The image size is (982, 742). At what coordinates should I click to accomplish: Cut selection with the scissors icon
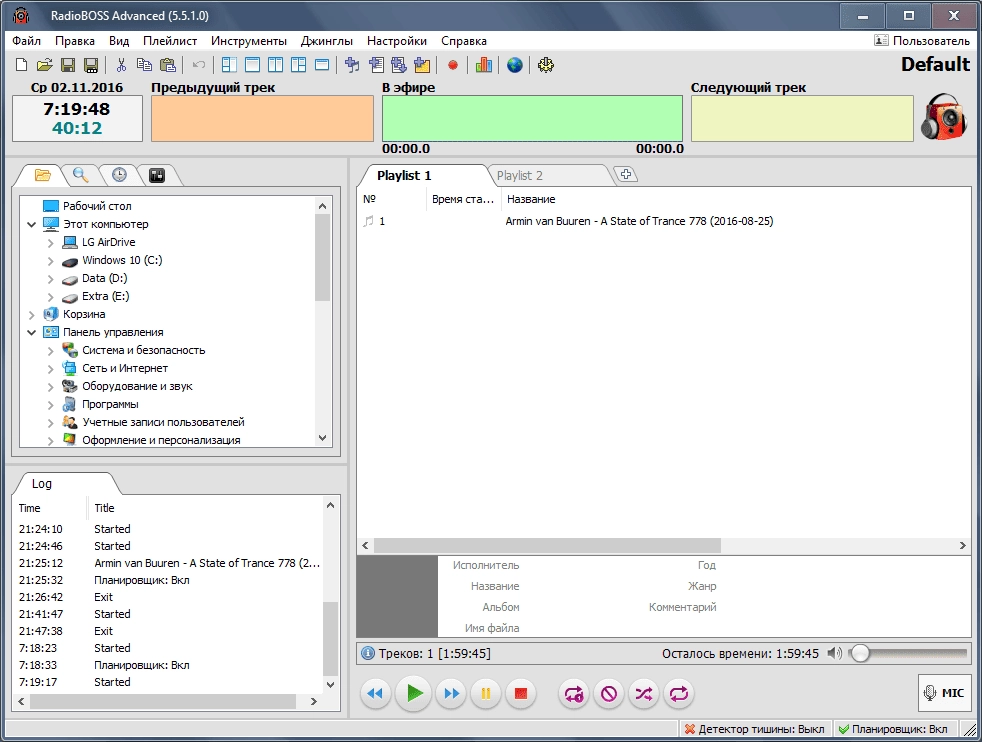[x=121, y=65]
